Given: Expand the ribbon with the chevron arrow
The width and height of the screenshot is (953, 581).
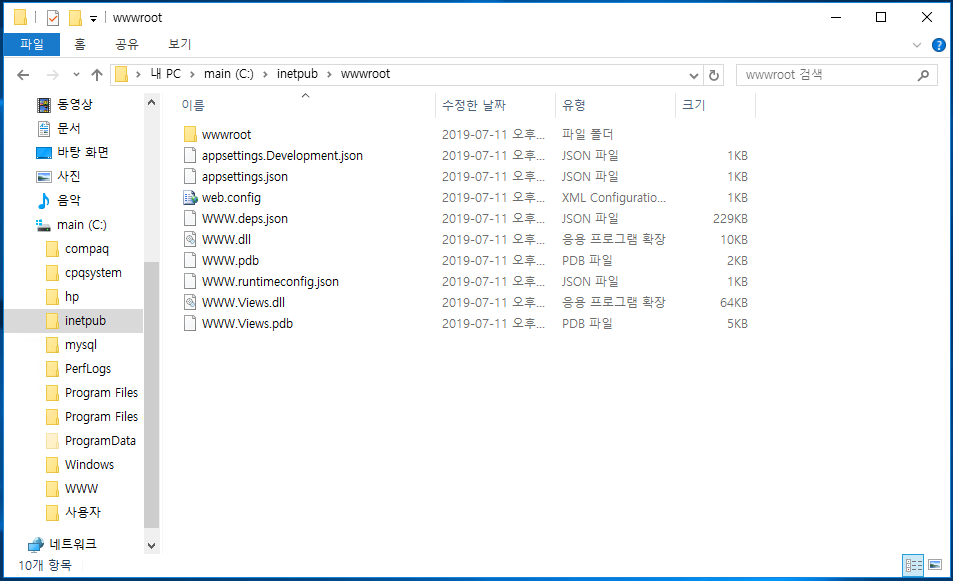Looking at the screenshot, I should (917, 45).
